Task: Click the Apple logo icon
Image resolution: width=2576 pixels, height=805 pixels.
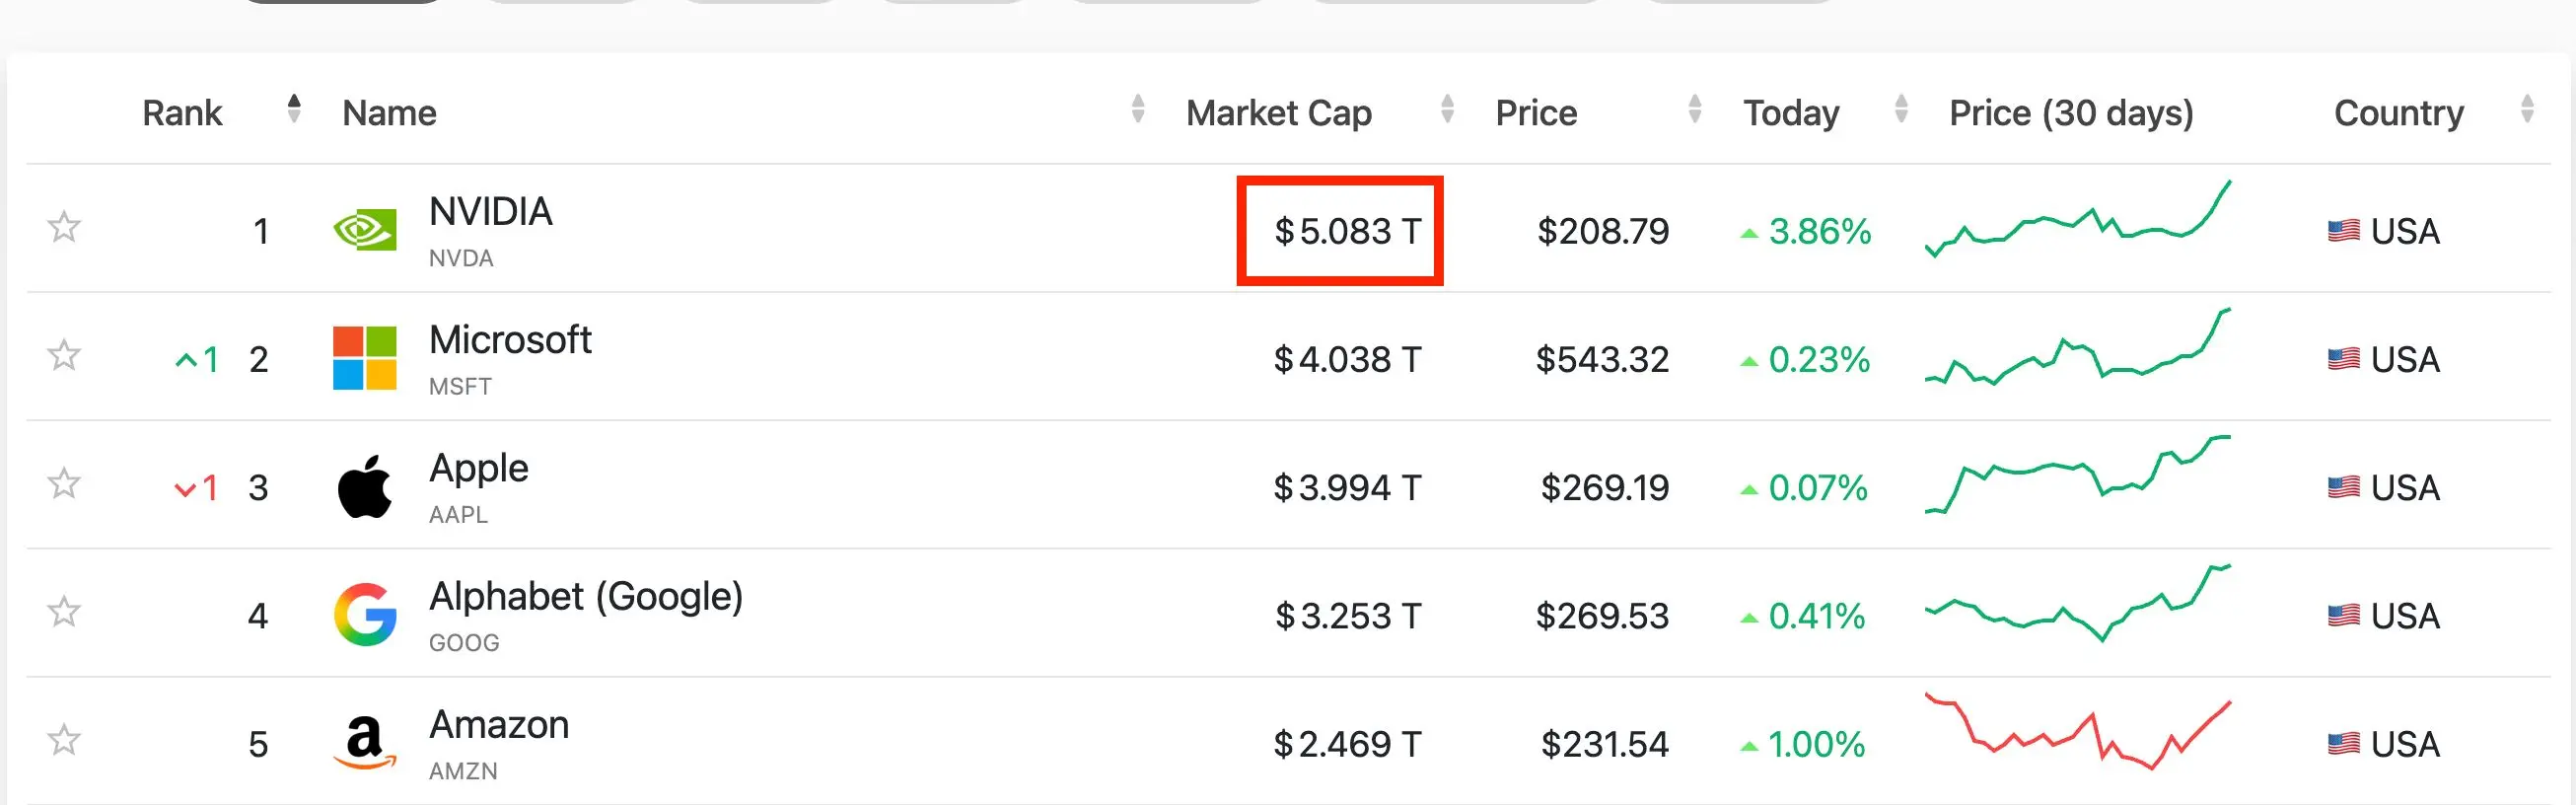Action: [x=364, y=486]
